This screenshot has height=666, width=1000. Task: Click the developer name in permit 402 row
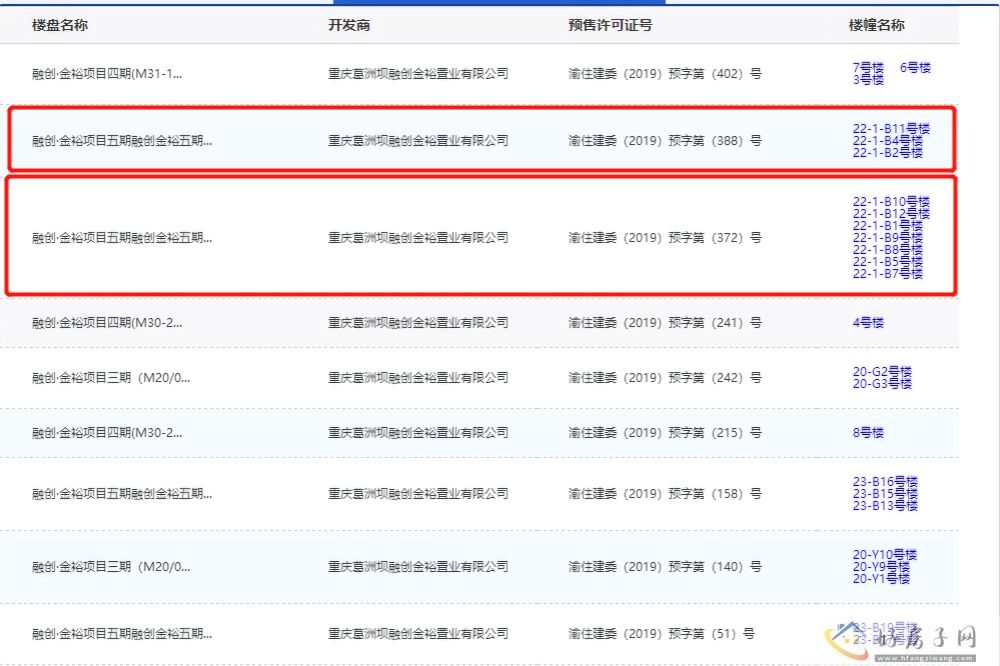coord(418,74)
